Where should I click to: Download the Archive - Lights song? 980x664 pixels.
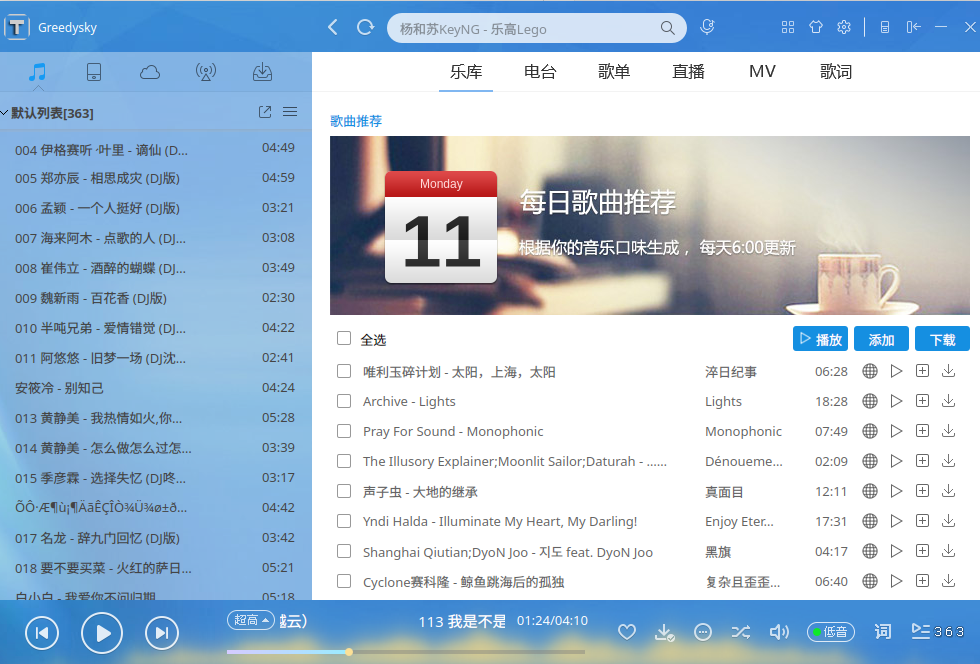click(x=949, y=401)
